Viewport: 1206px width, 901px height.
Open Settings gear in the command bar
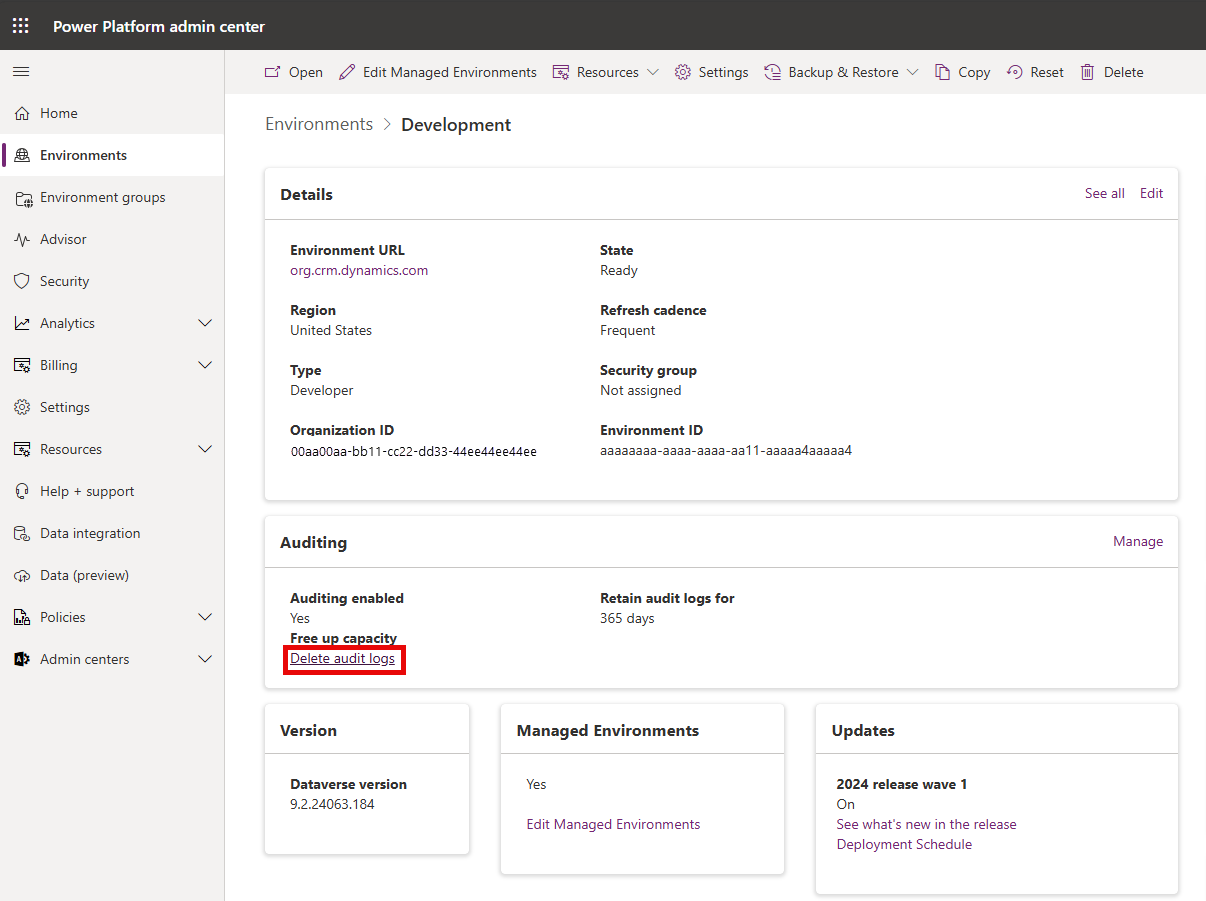point(683,72)
